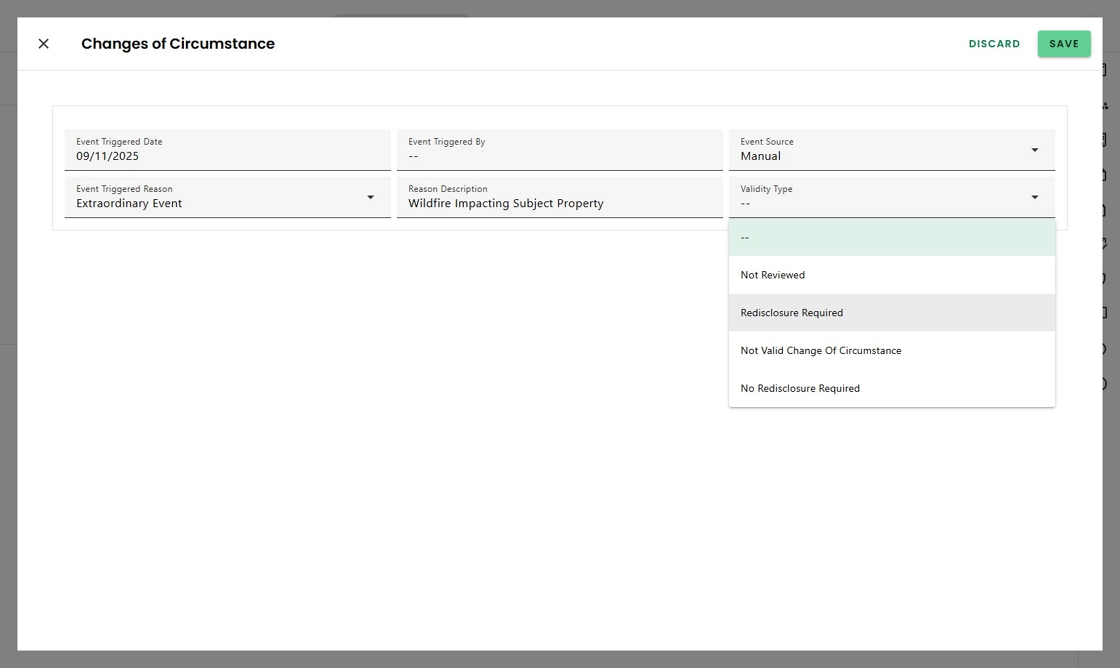
Task: Save the change of circumstance
Action: (1063, 44)
